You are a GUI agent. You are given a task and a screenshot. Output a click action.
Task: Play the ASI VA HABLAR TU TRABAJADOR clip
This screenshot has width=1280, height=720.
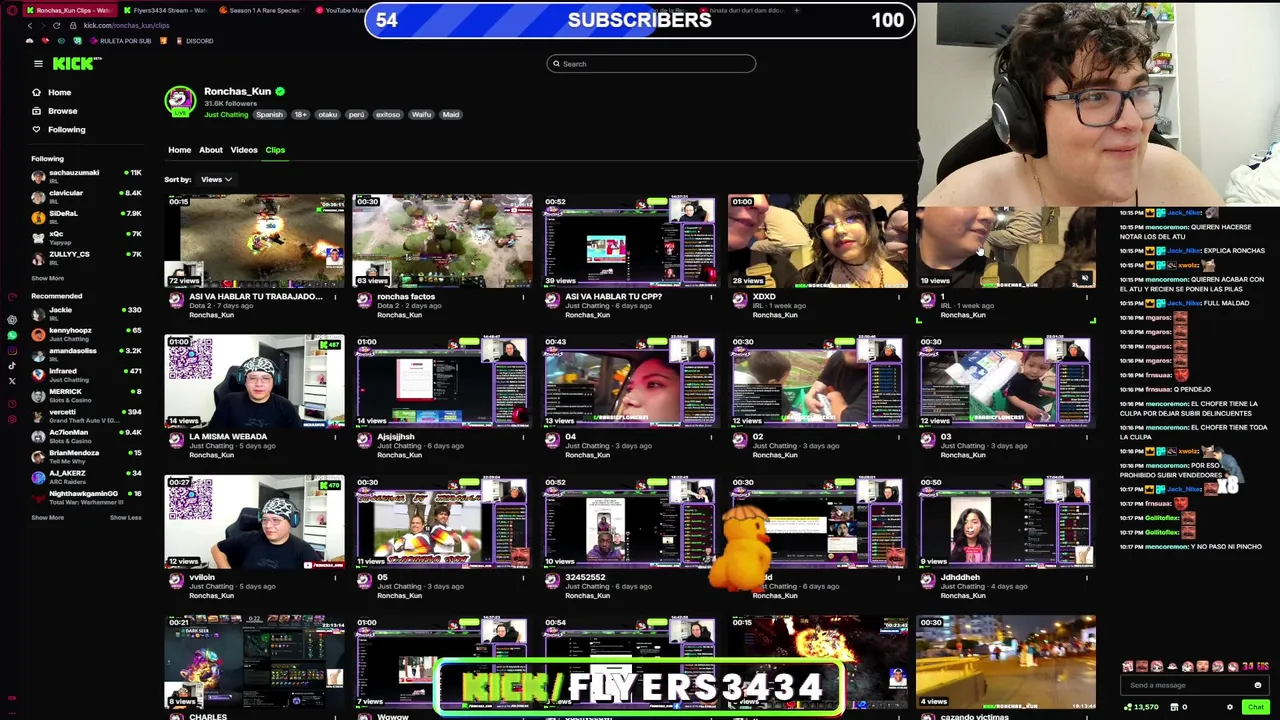[255, 241]
